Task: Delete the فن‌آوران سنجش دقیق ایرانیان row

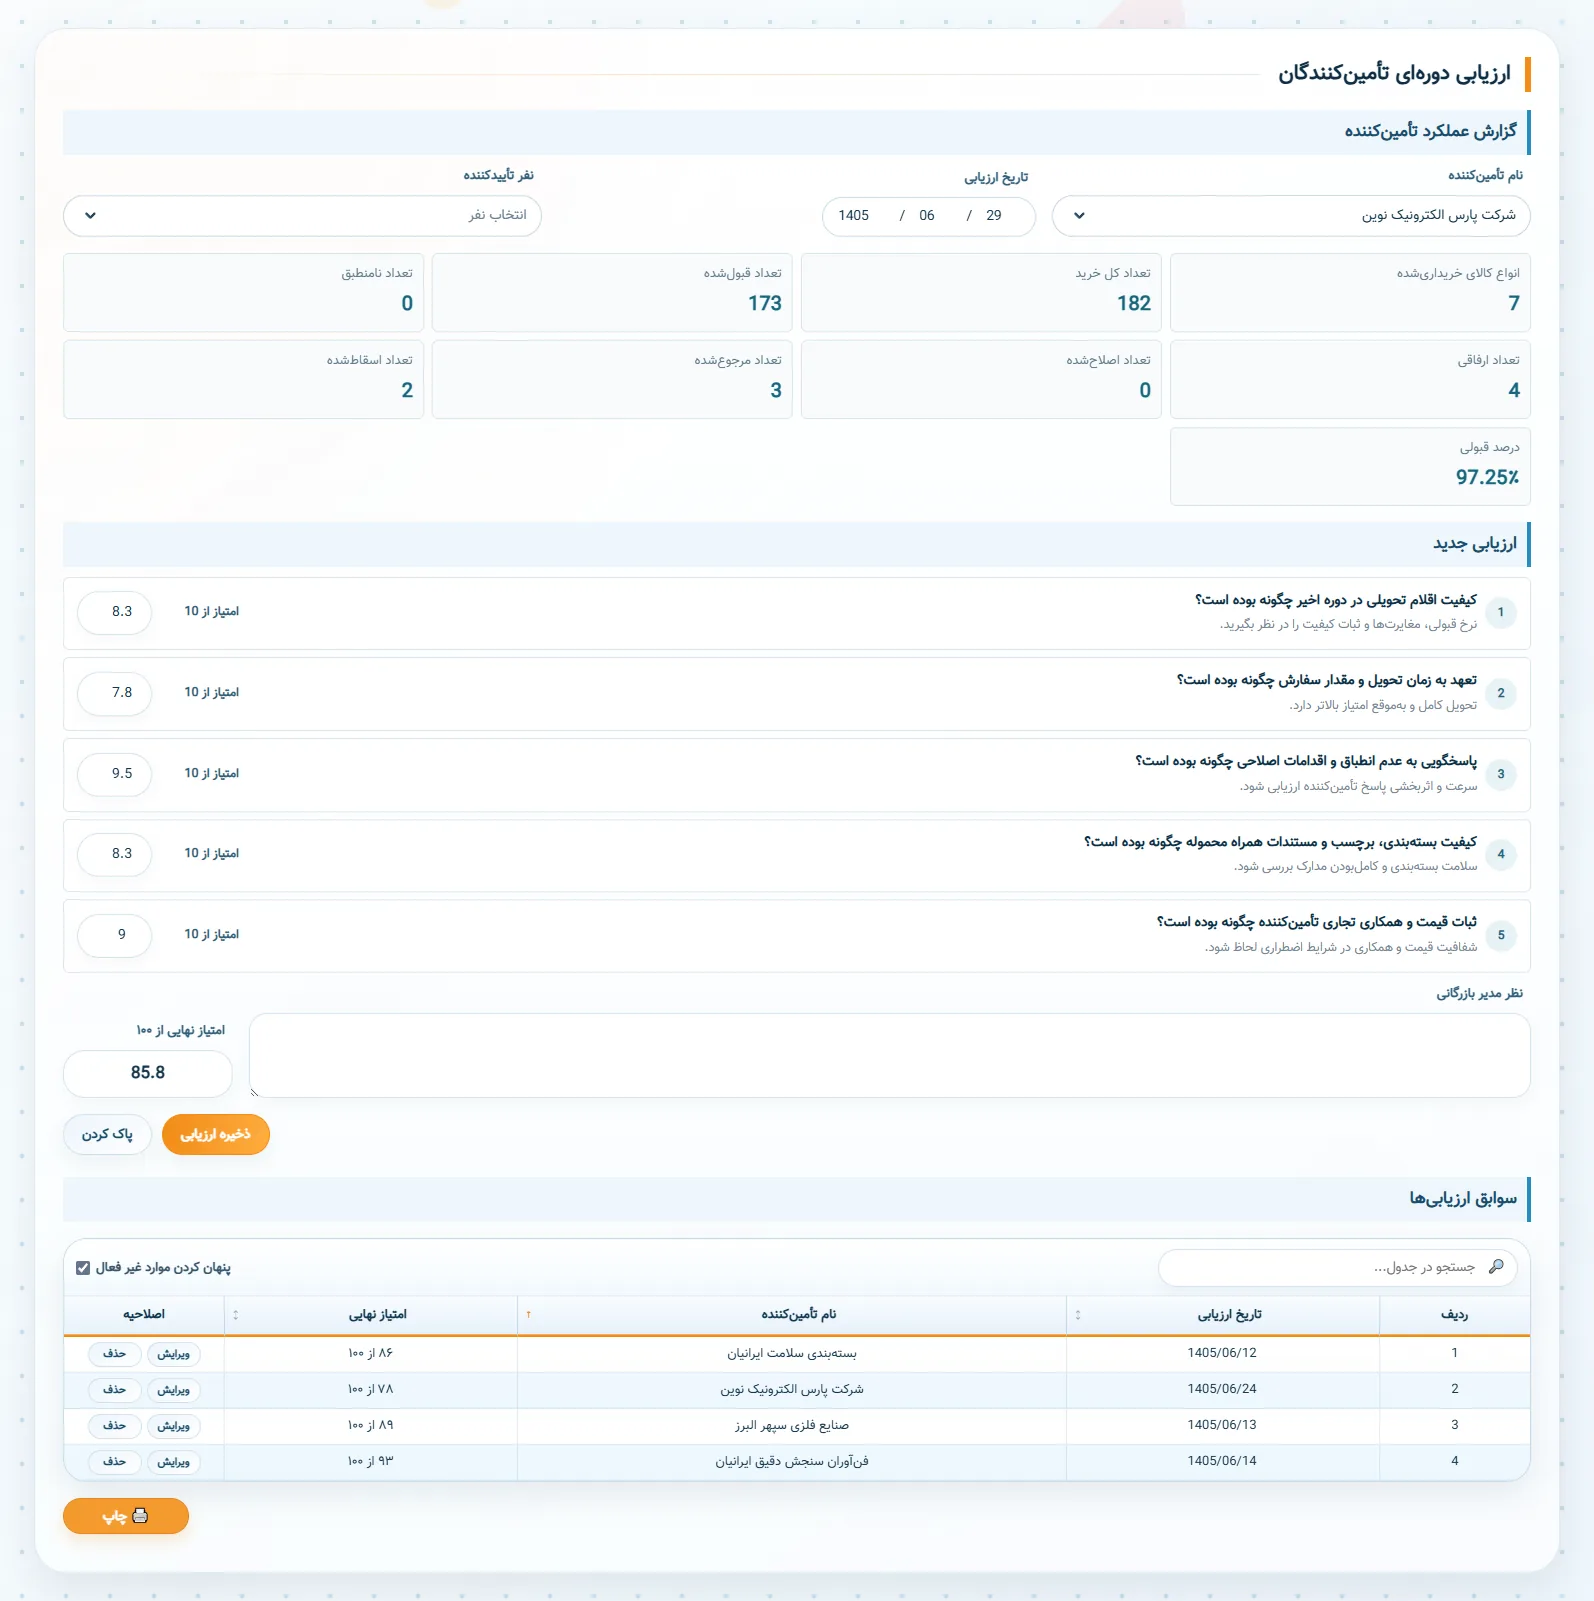Action: 115,1462
